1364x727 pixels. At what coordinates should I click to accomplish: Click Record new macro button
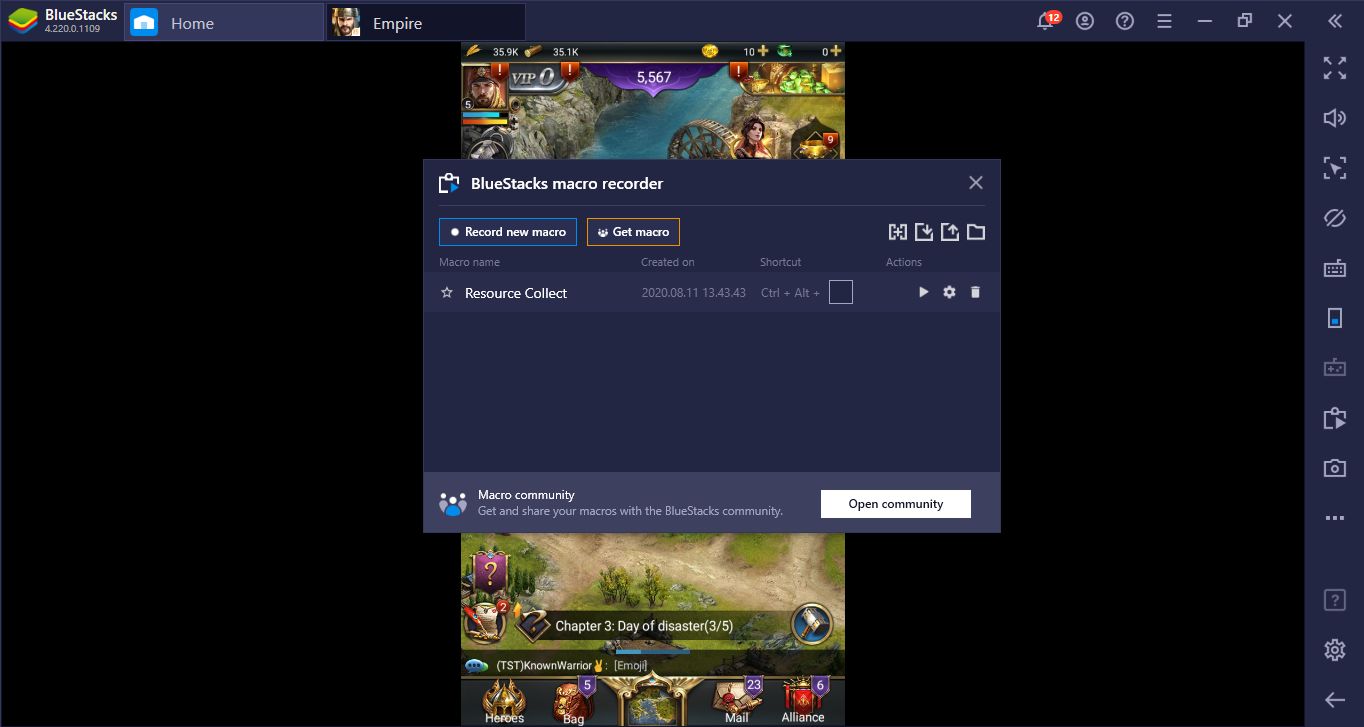tap(508, 232)
